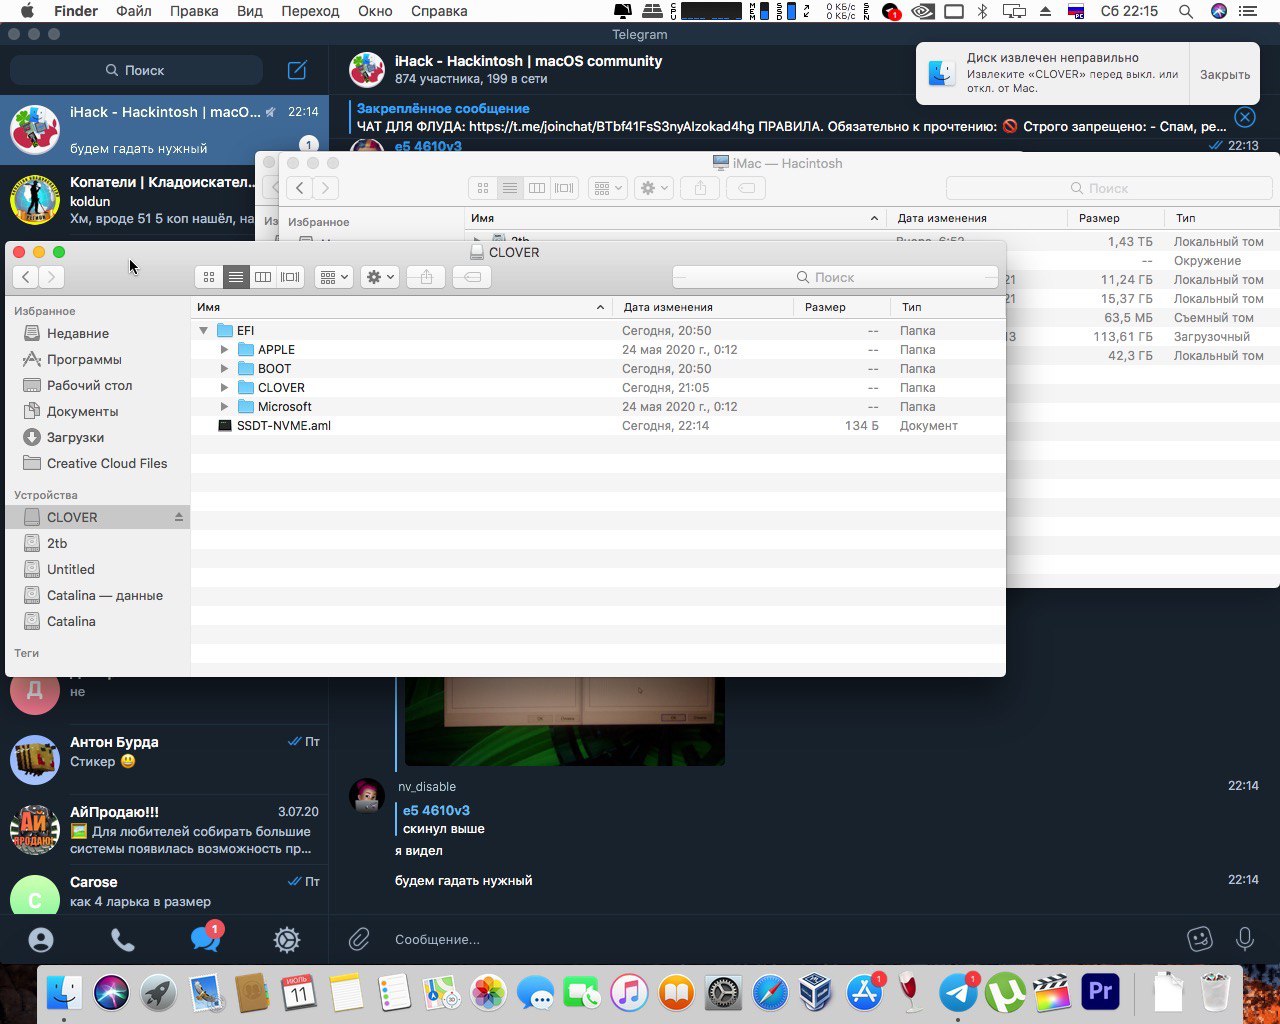
Task: Open the Telegram sticker and emoji panel
Action: coord(1199,939)
